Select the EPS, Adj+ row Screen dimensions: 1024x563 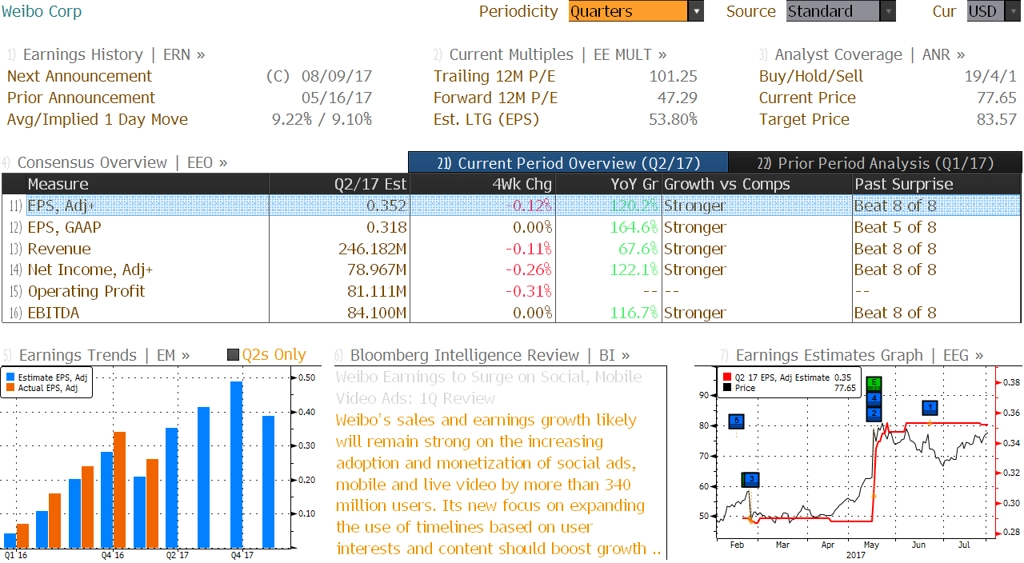511,205
